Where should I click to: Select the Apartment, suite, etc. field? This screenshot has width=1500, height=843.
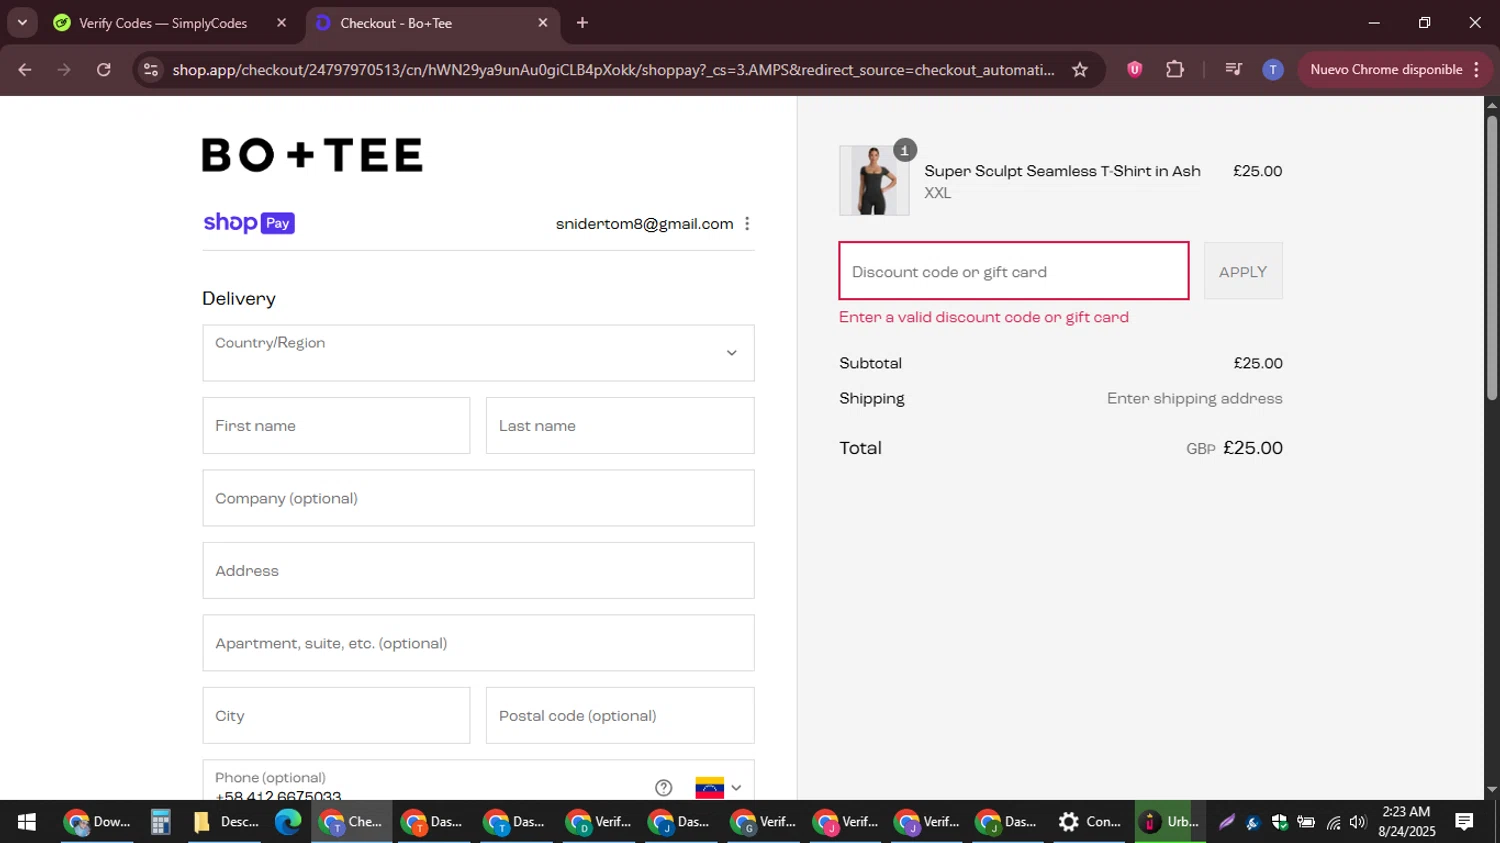point(478,643)
